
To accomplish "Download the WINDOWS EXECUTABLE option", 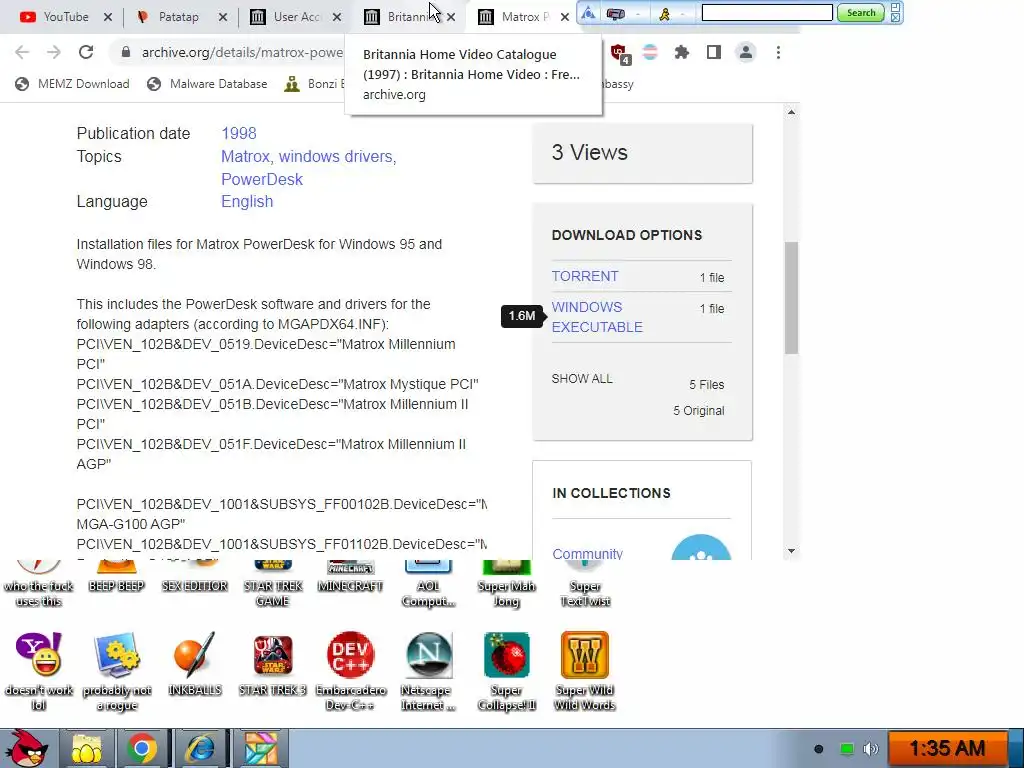I will point(597,317).
